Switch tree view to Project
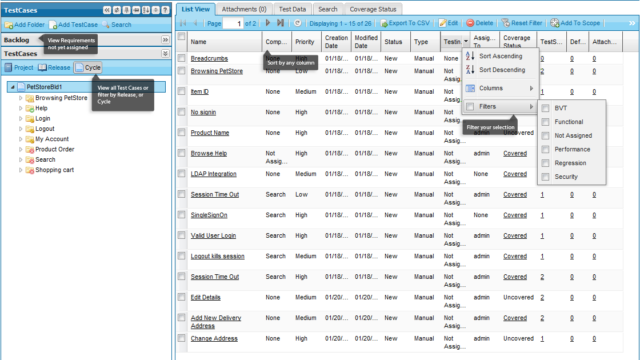640x360 pixels. pos(19,68)
